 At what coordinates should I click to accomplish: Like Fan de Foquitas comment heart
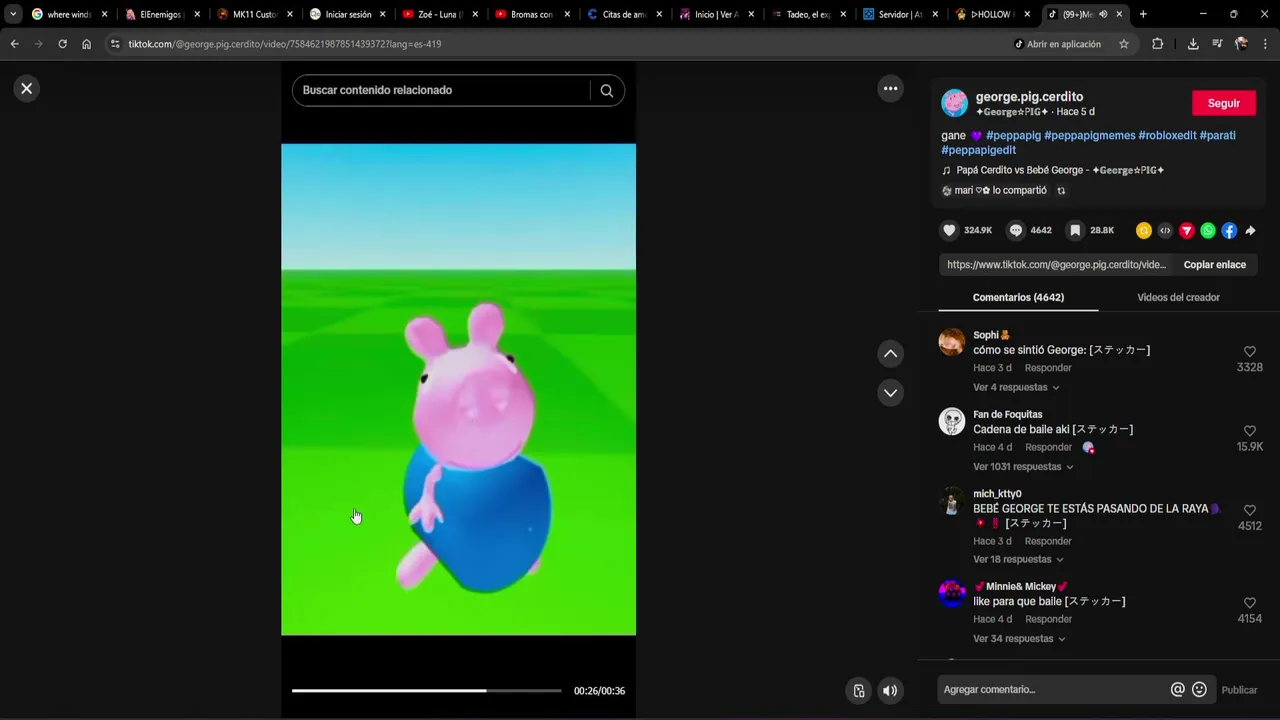pyautogui.click(x=1250, y=431)
